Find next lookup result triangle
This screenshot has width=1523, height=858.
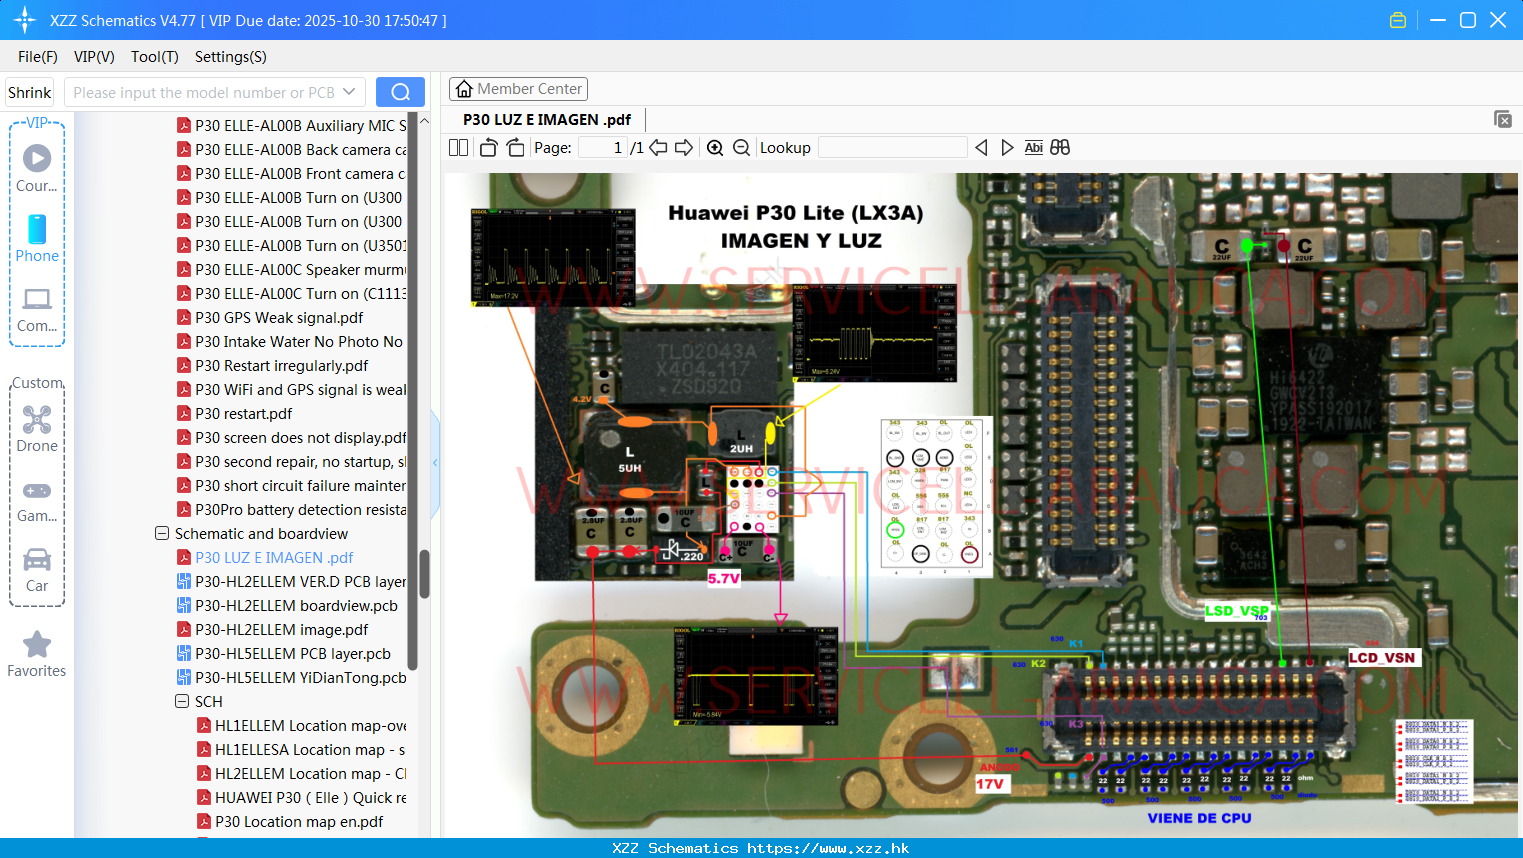[1007, 147]
